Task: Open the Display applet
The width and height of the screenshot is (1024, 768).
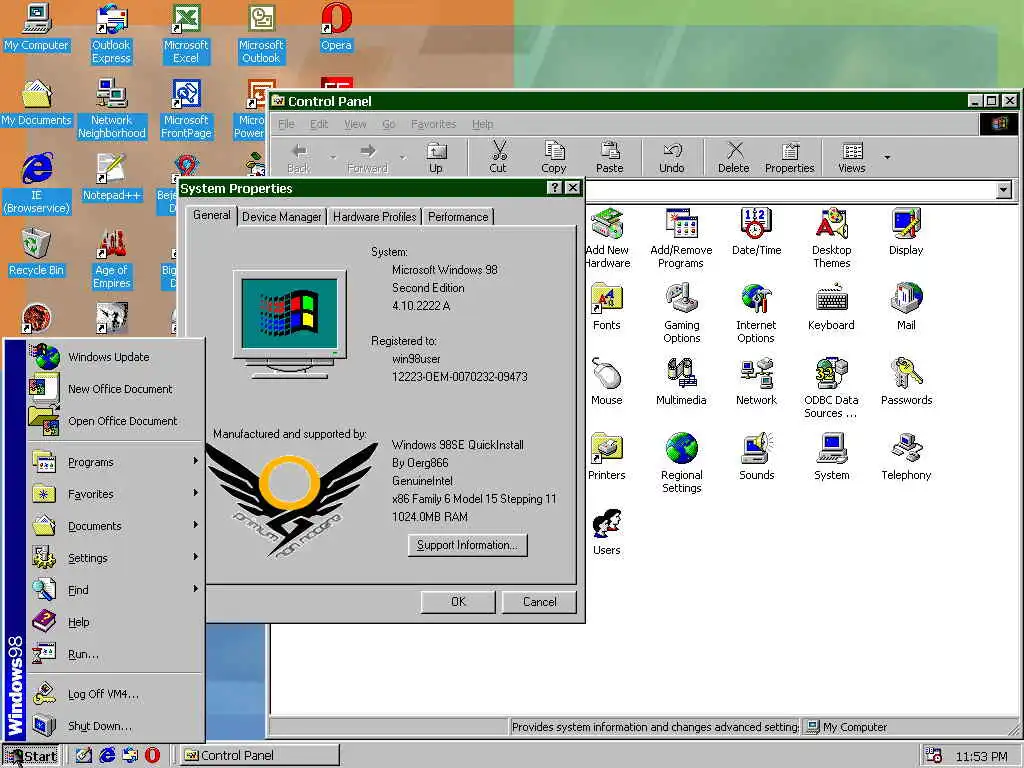Action: [906, 232]
